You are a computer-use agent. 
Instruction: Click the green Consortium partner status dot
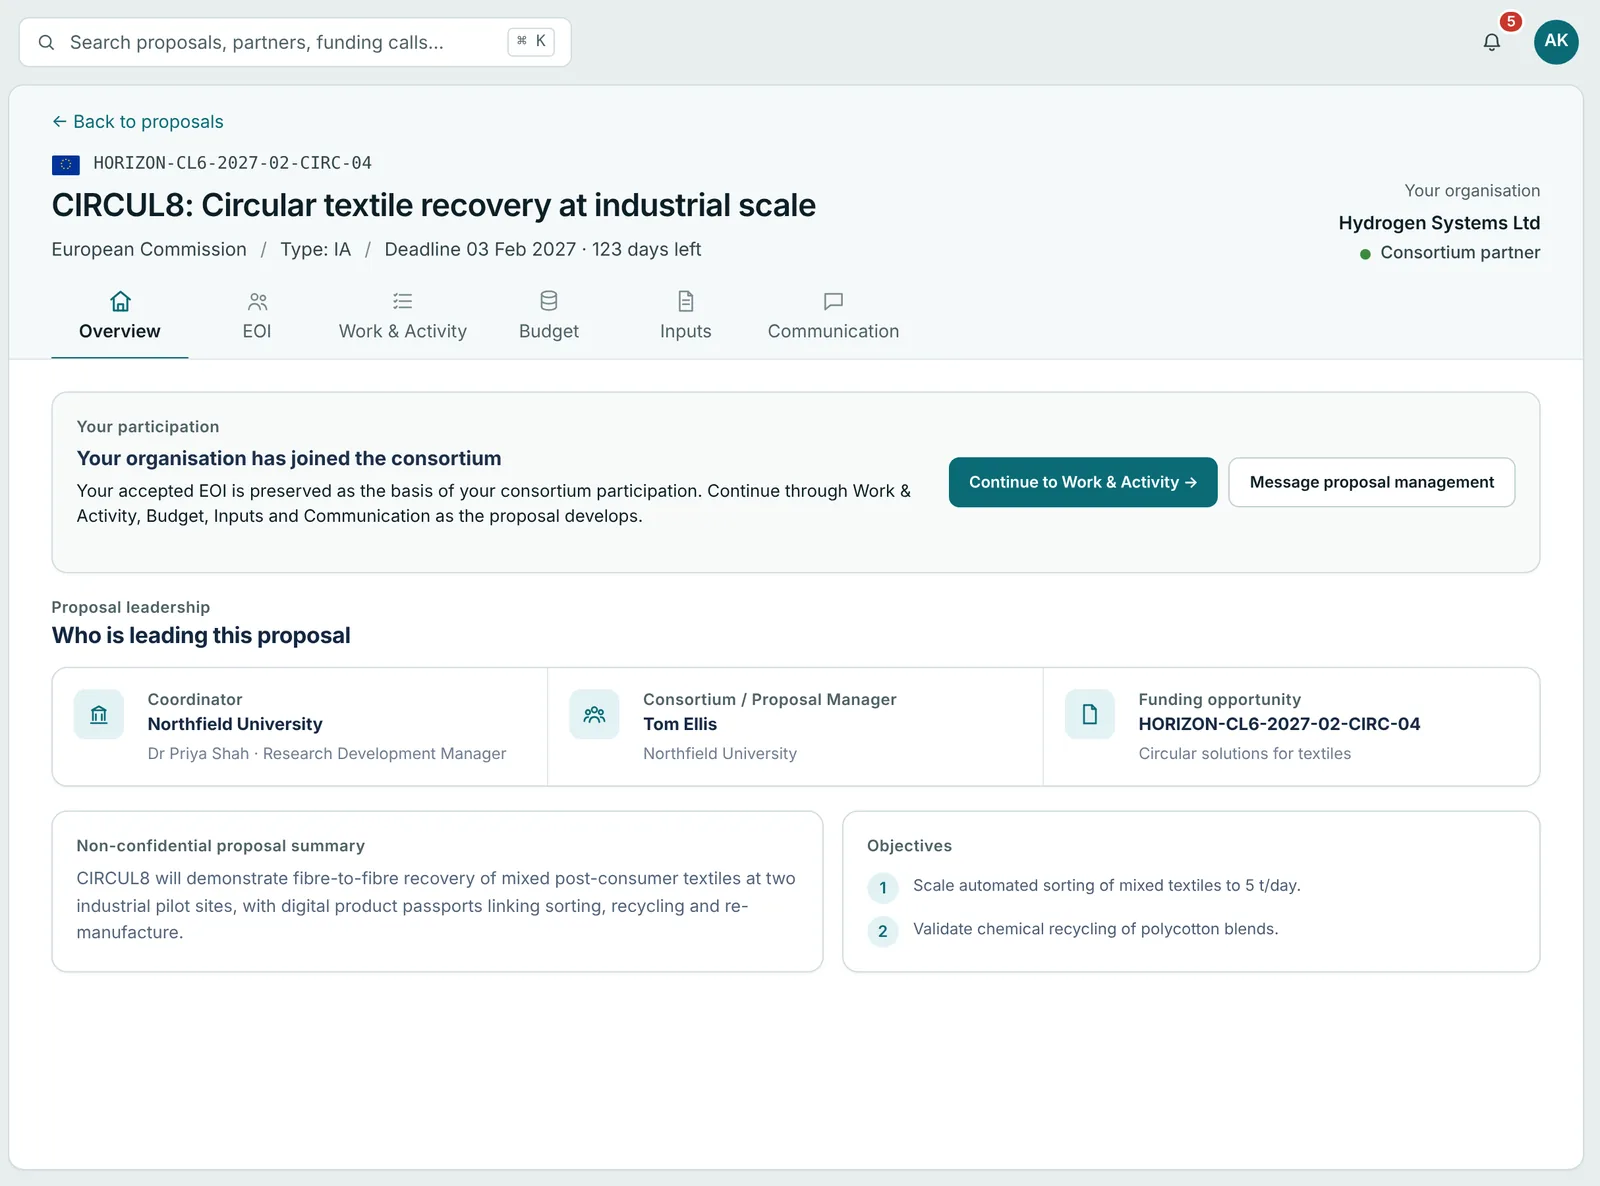1365,254
